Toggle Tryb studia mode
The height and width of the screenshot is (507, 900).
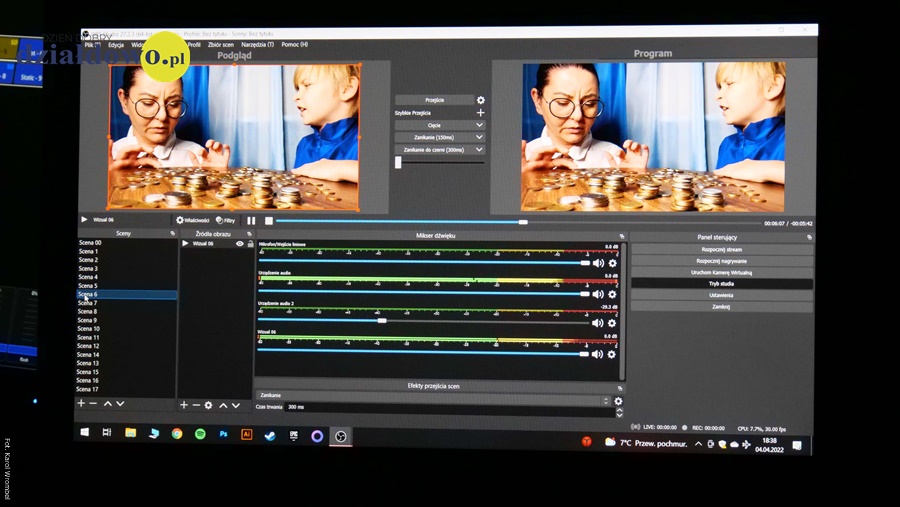pos(721,284)
